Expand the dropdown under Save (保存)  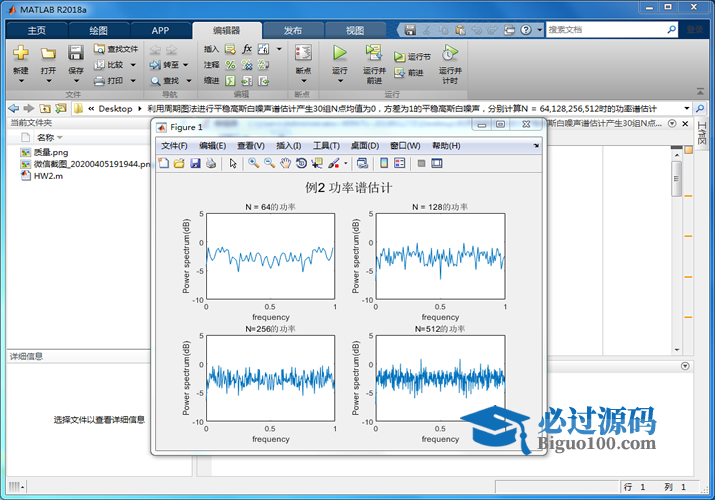(76, 81)
